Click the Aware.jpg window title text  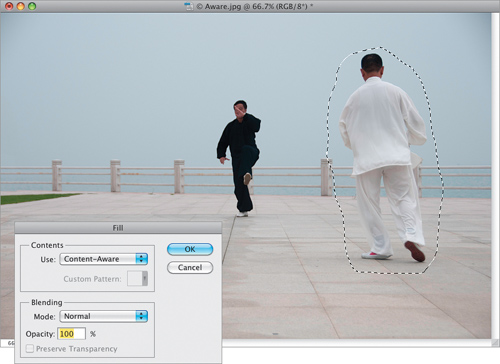(255, 6)
